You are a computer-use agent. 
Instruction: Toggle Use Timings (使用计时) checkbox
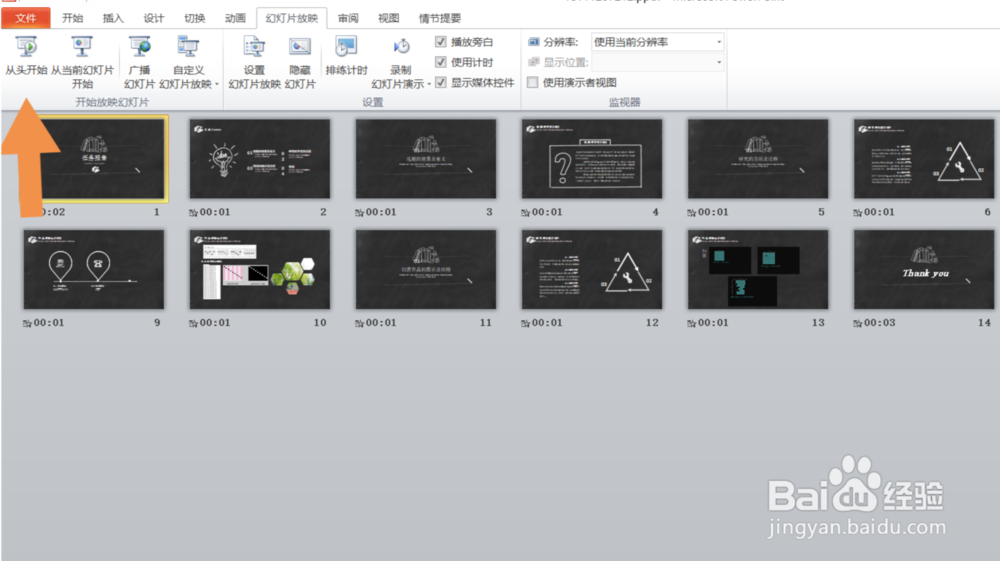[441, 62]
